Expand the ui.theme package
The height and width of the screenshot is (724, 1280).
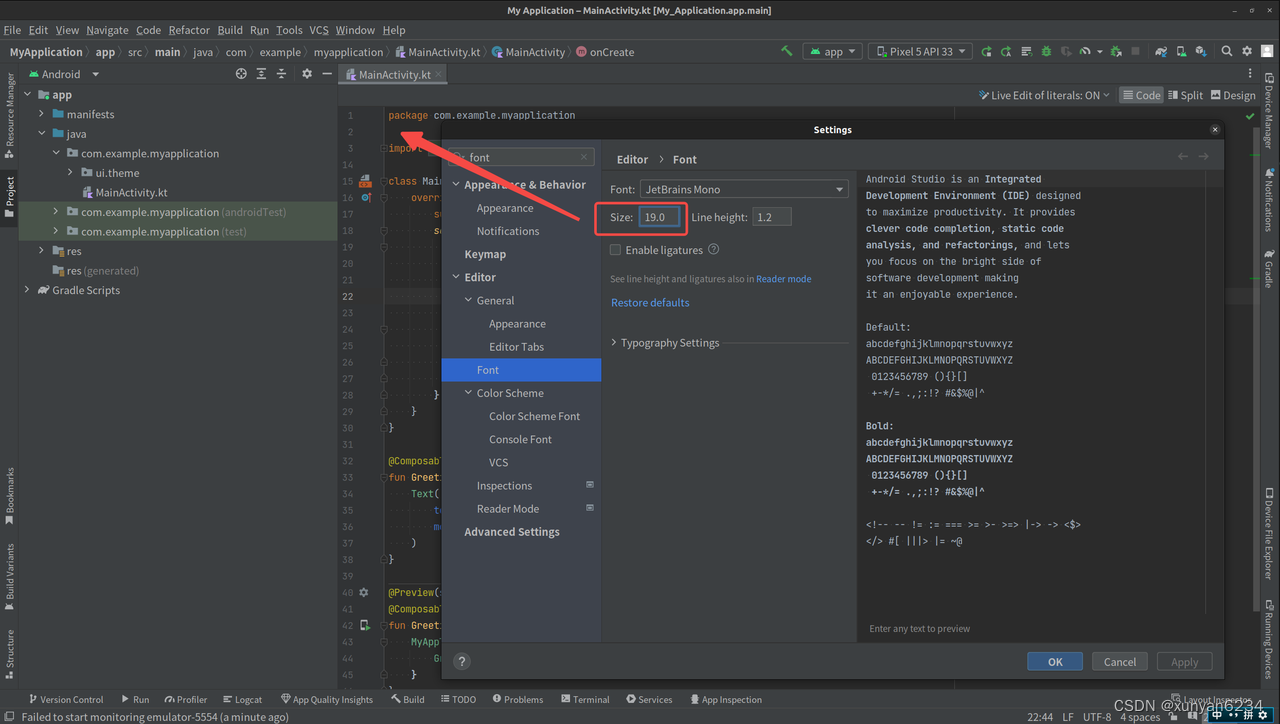(x=70, y=173)
